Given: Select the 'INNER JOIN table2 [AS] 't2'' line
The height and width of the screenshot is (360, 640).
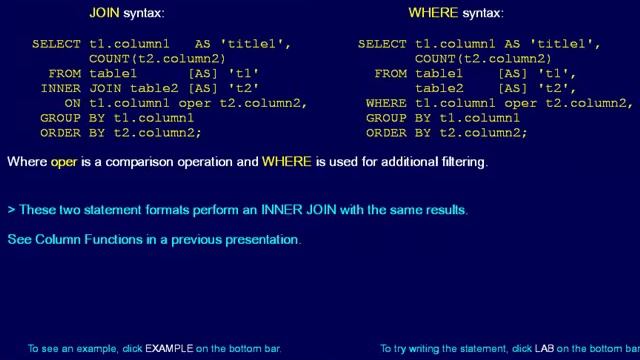Looking at the screenshot, I should coord(150,89).
